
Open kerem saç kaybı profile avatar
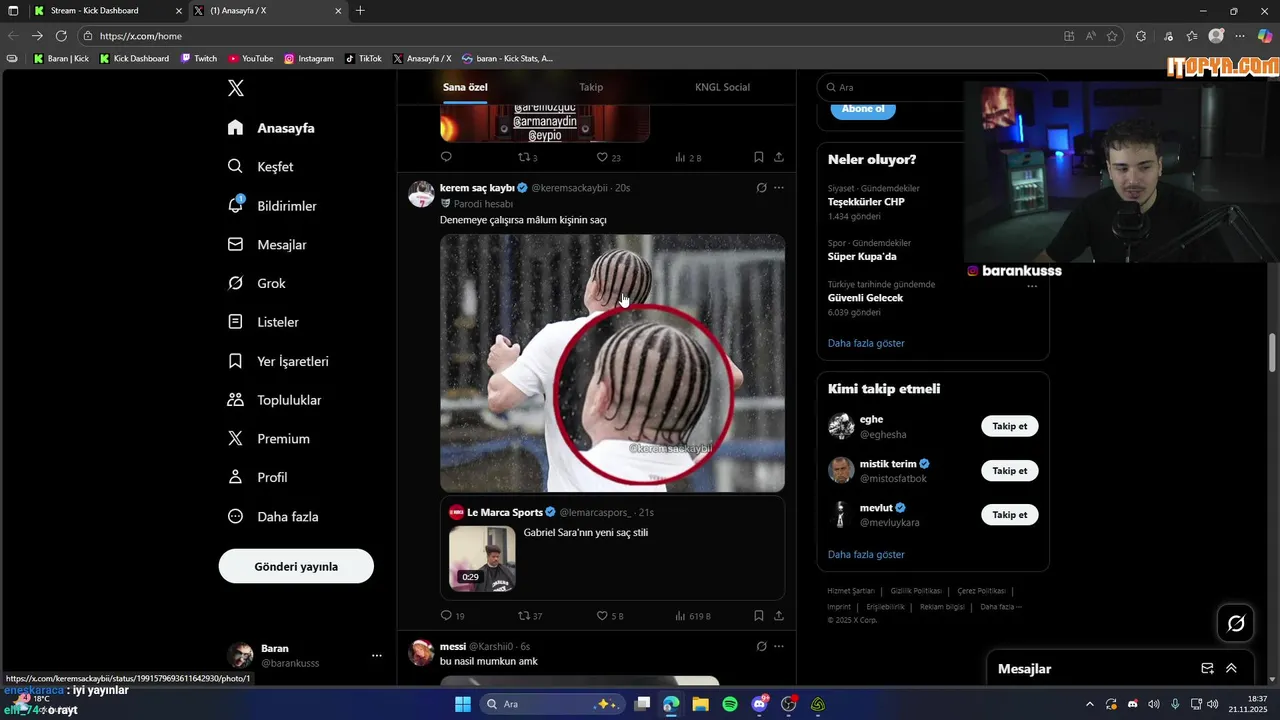point(421,194)
